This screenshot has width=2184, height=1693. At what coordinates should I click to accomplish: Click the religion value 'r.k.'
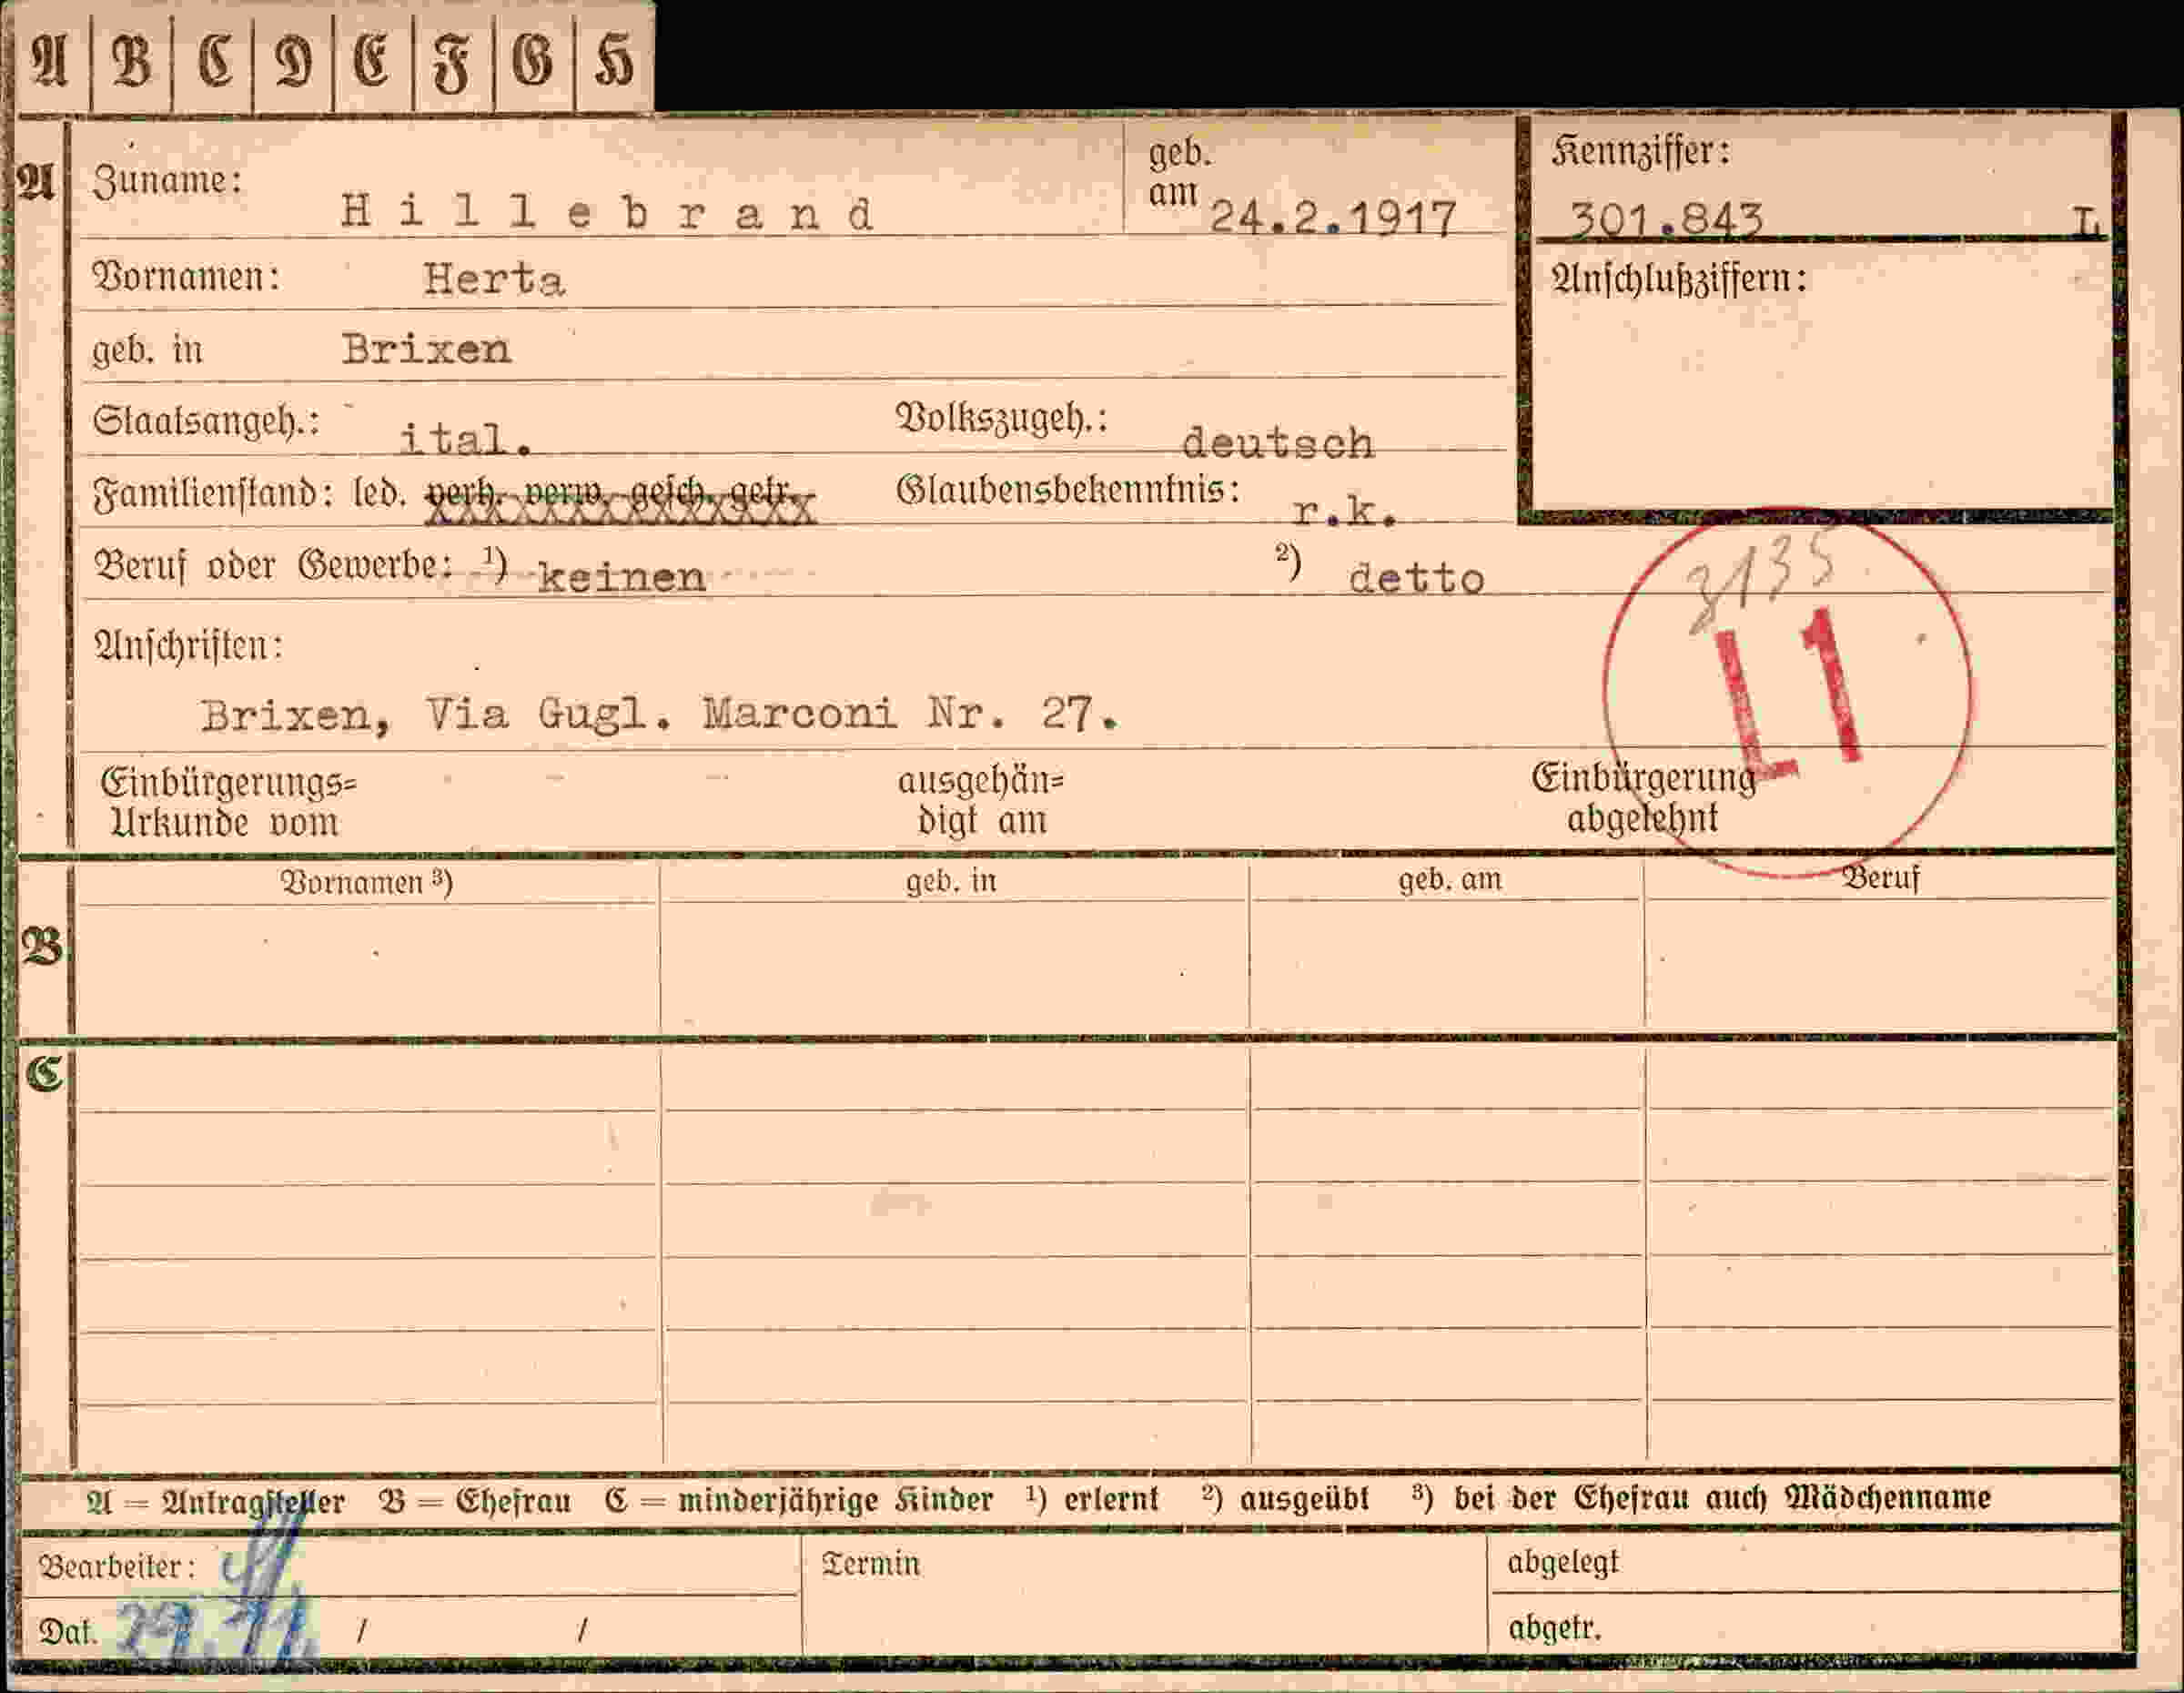pos(1345,511)
